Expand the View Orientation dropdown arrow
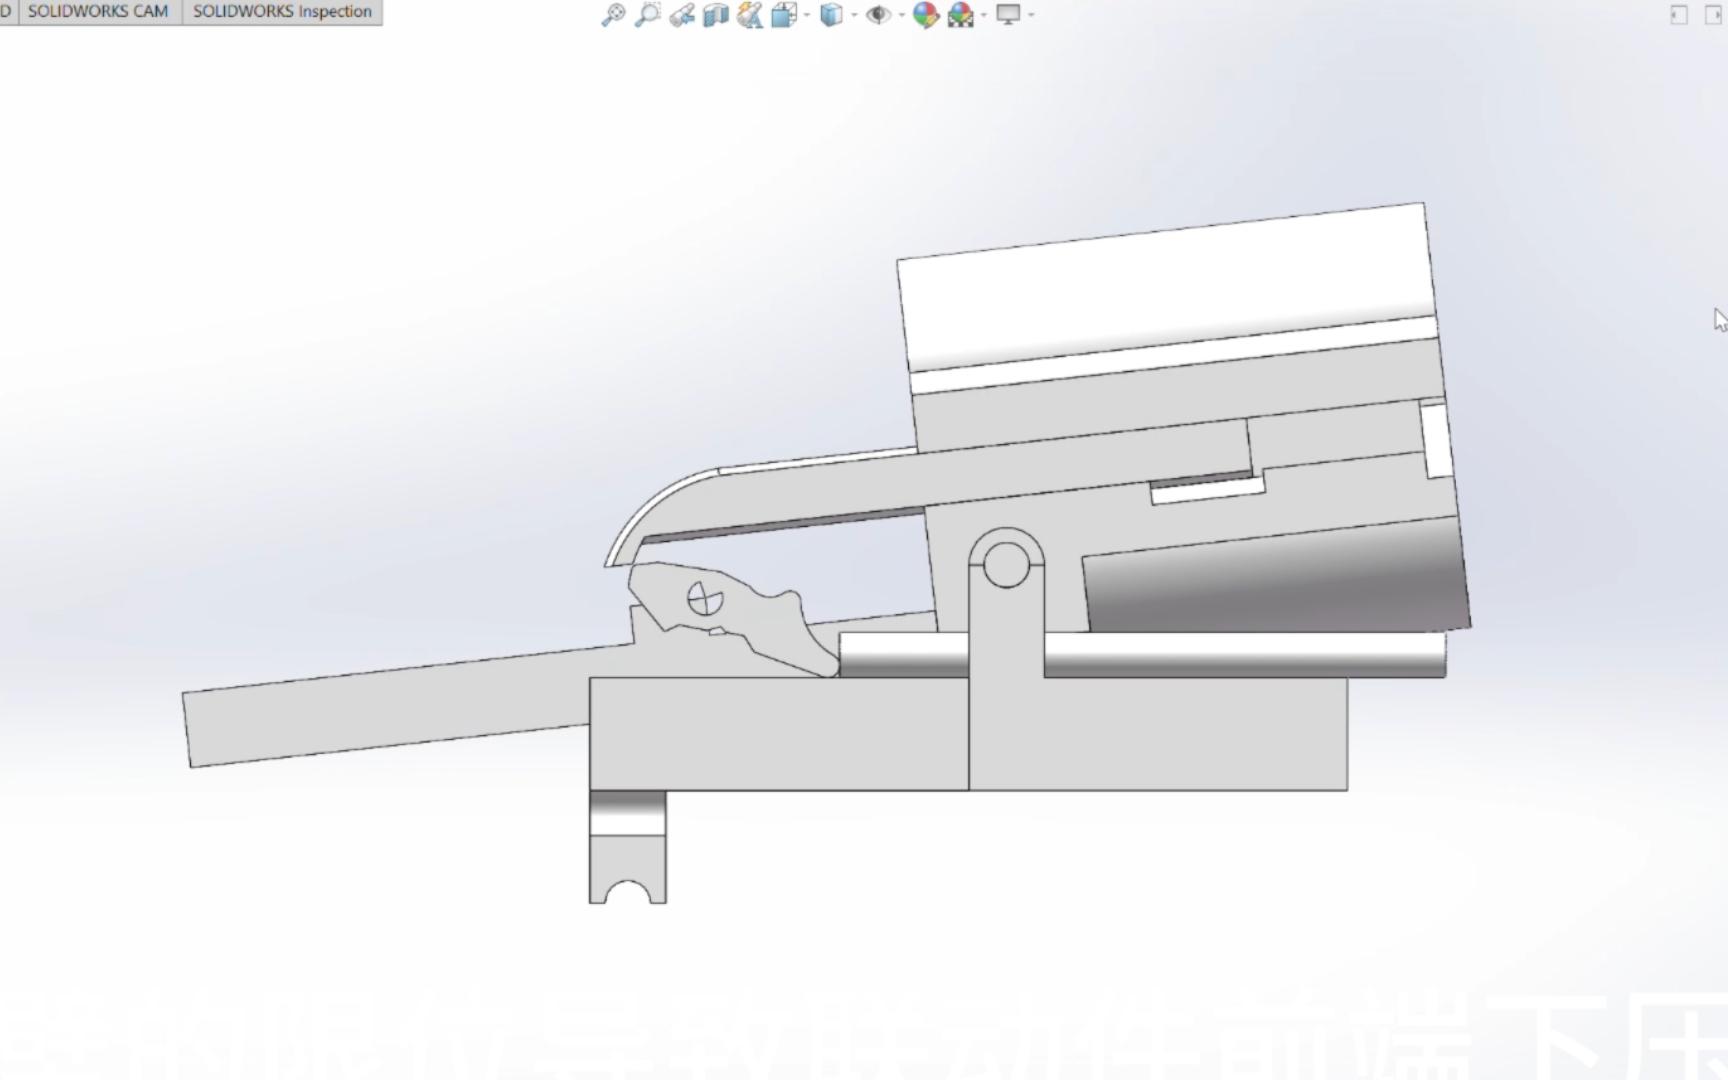Viewport: 1728px width, 1080px height. pyautogui.click(x=807, y=15)
